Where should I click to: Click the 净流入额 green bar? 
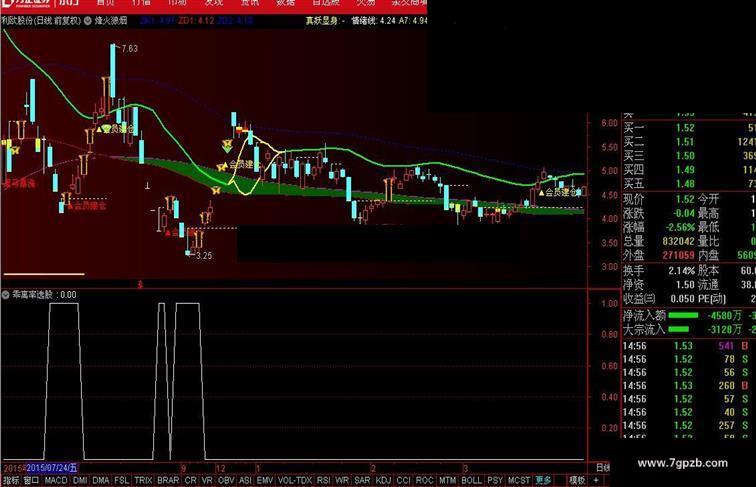click(683, 316)
